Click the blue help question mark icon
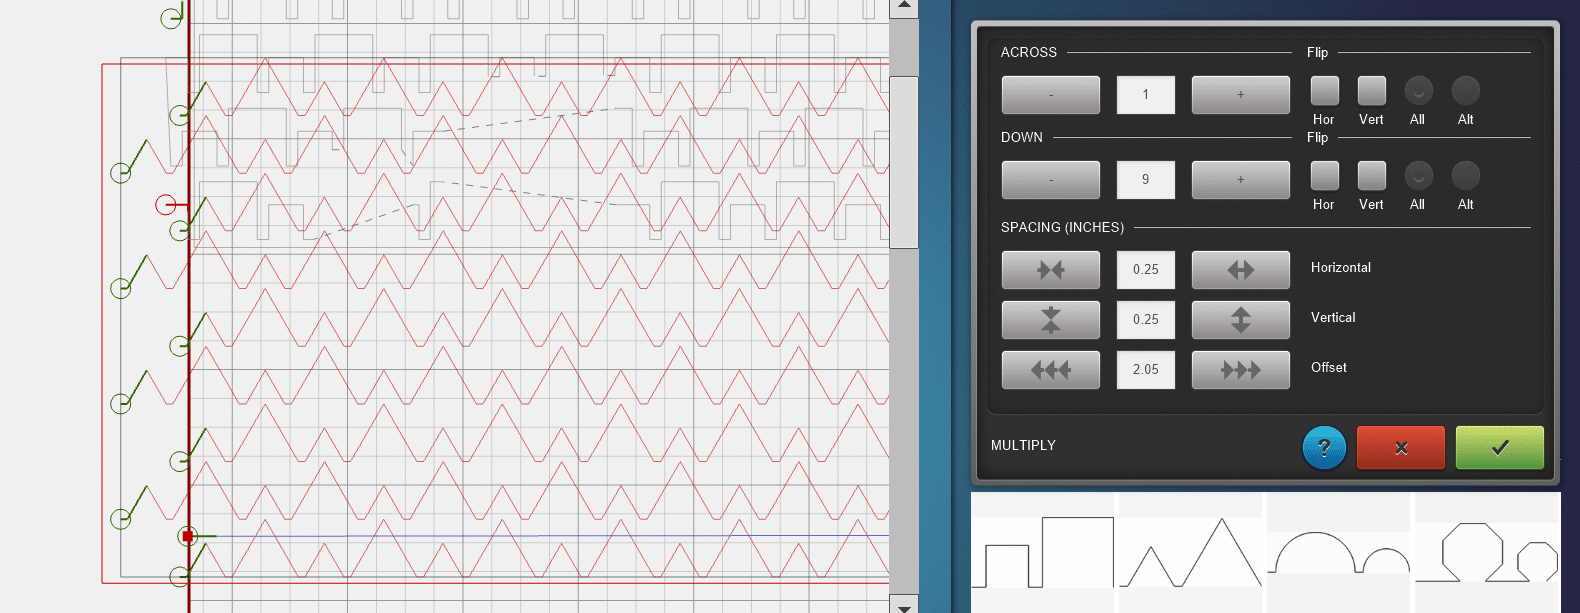The image size is (1580, 613). tap(1324, 448)
